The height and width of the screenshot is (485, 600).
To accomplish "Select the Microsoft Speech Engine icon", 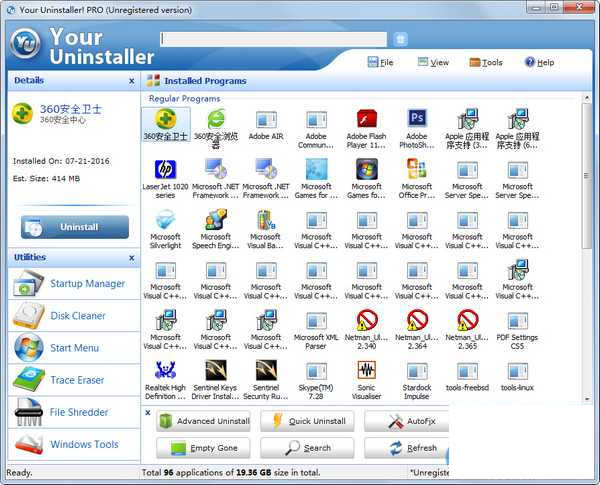I will [x=216, y=220].
